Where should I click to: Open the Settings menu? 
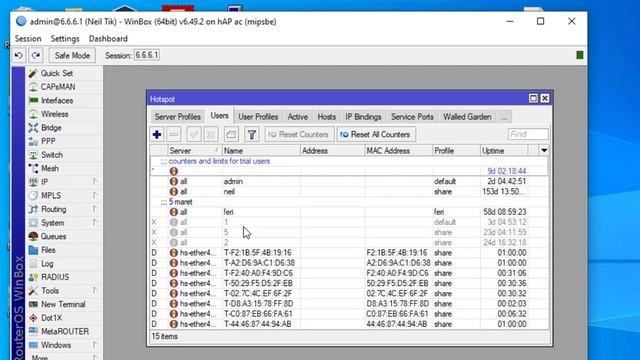[65, 39]
